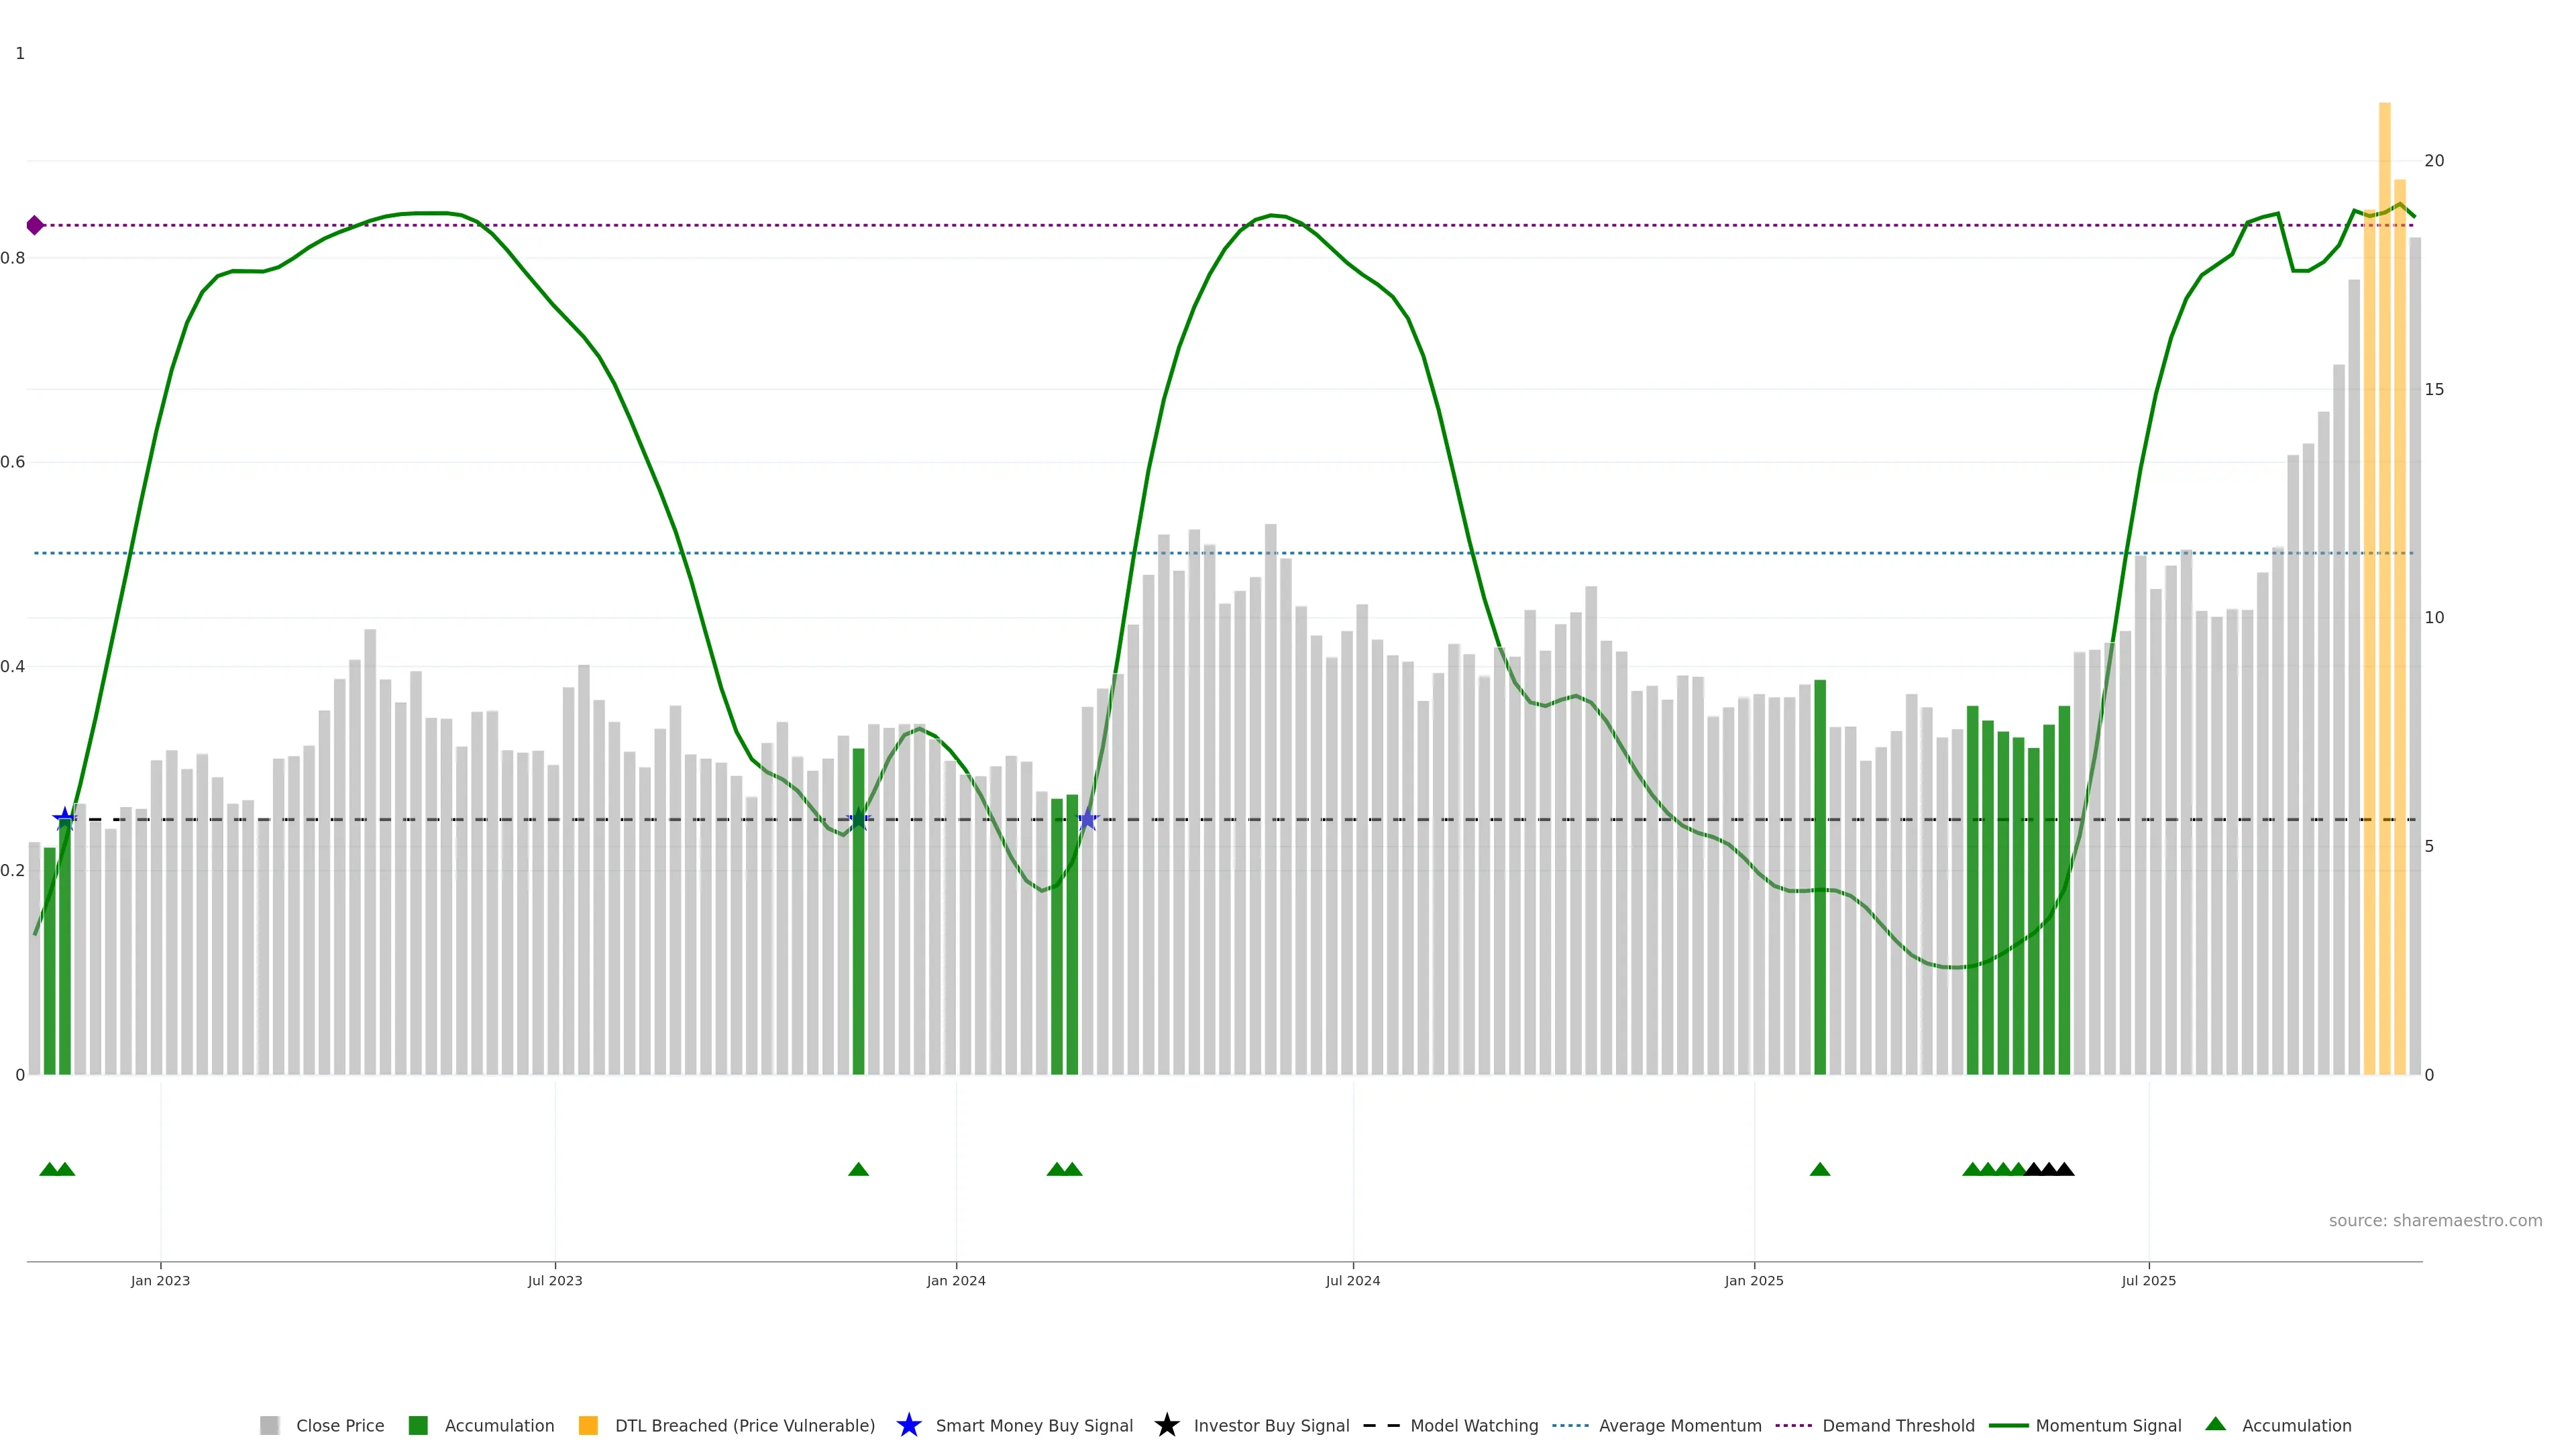Click the Jul 2024 axis label

[1352, 1280]
